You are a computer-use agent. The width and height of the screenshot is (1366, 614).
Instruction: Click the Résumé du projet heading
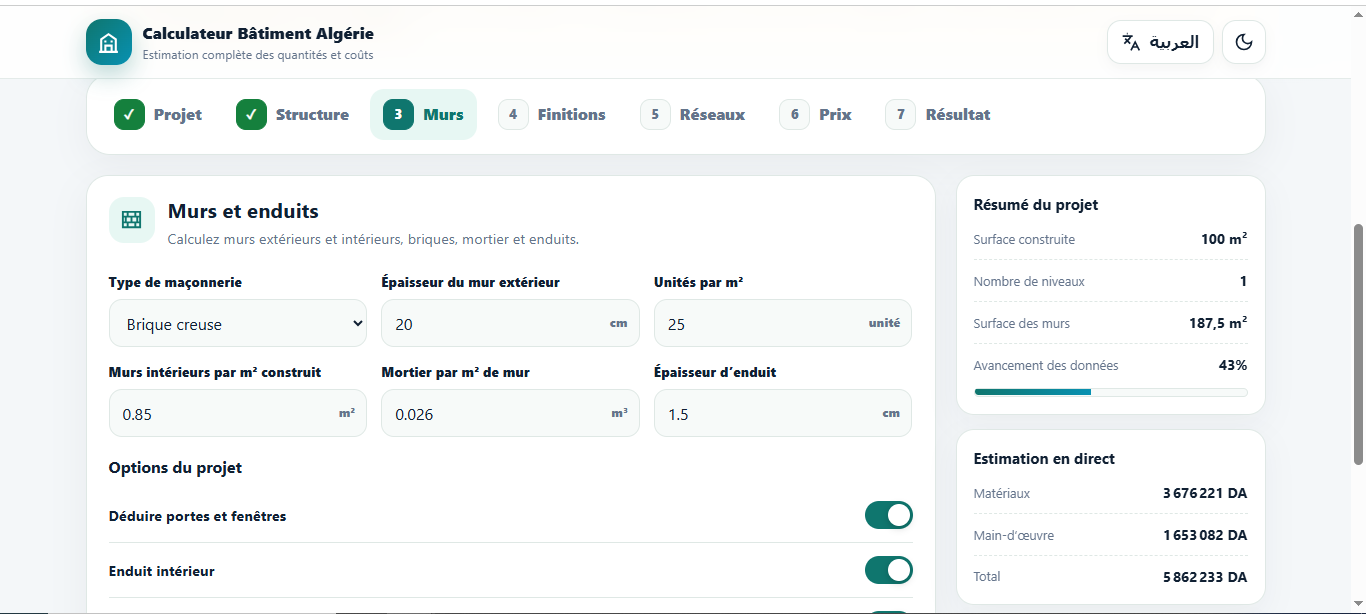tap(1036, 204)
